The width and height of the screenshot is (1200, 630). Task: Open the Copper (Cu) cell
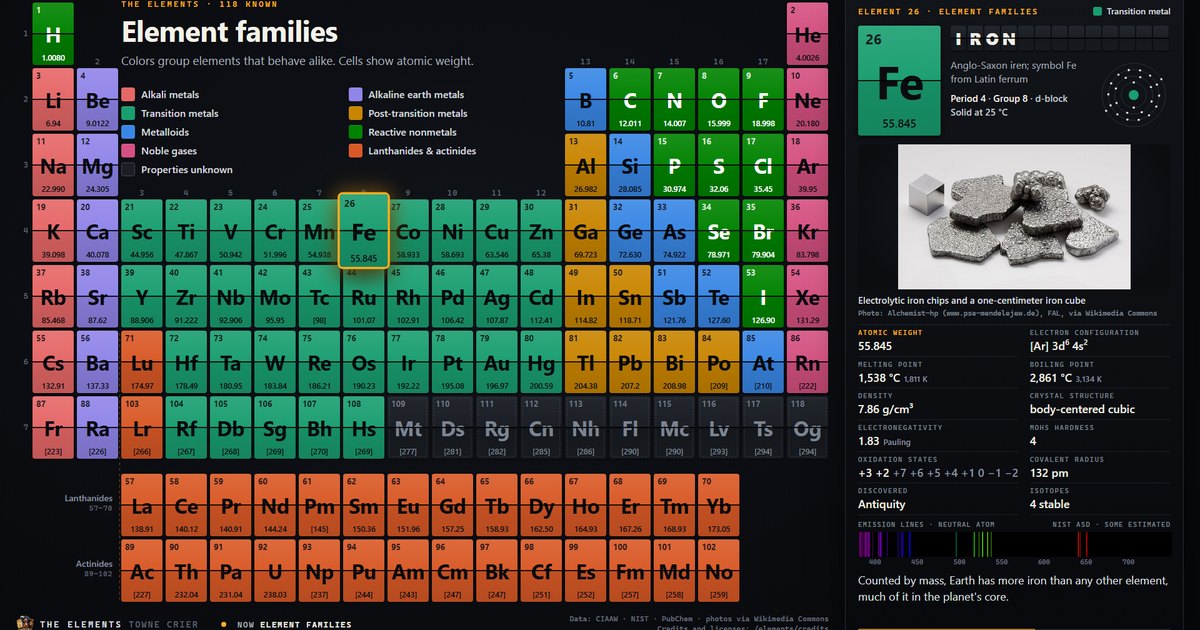(x=497, y=231)
